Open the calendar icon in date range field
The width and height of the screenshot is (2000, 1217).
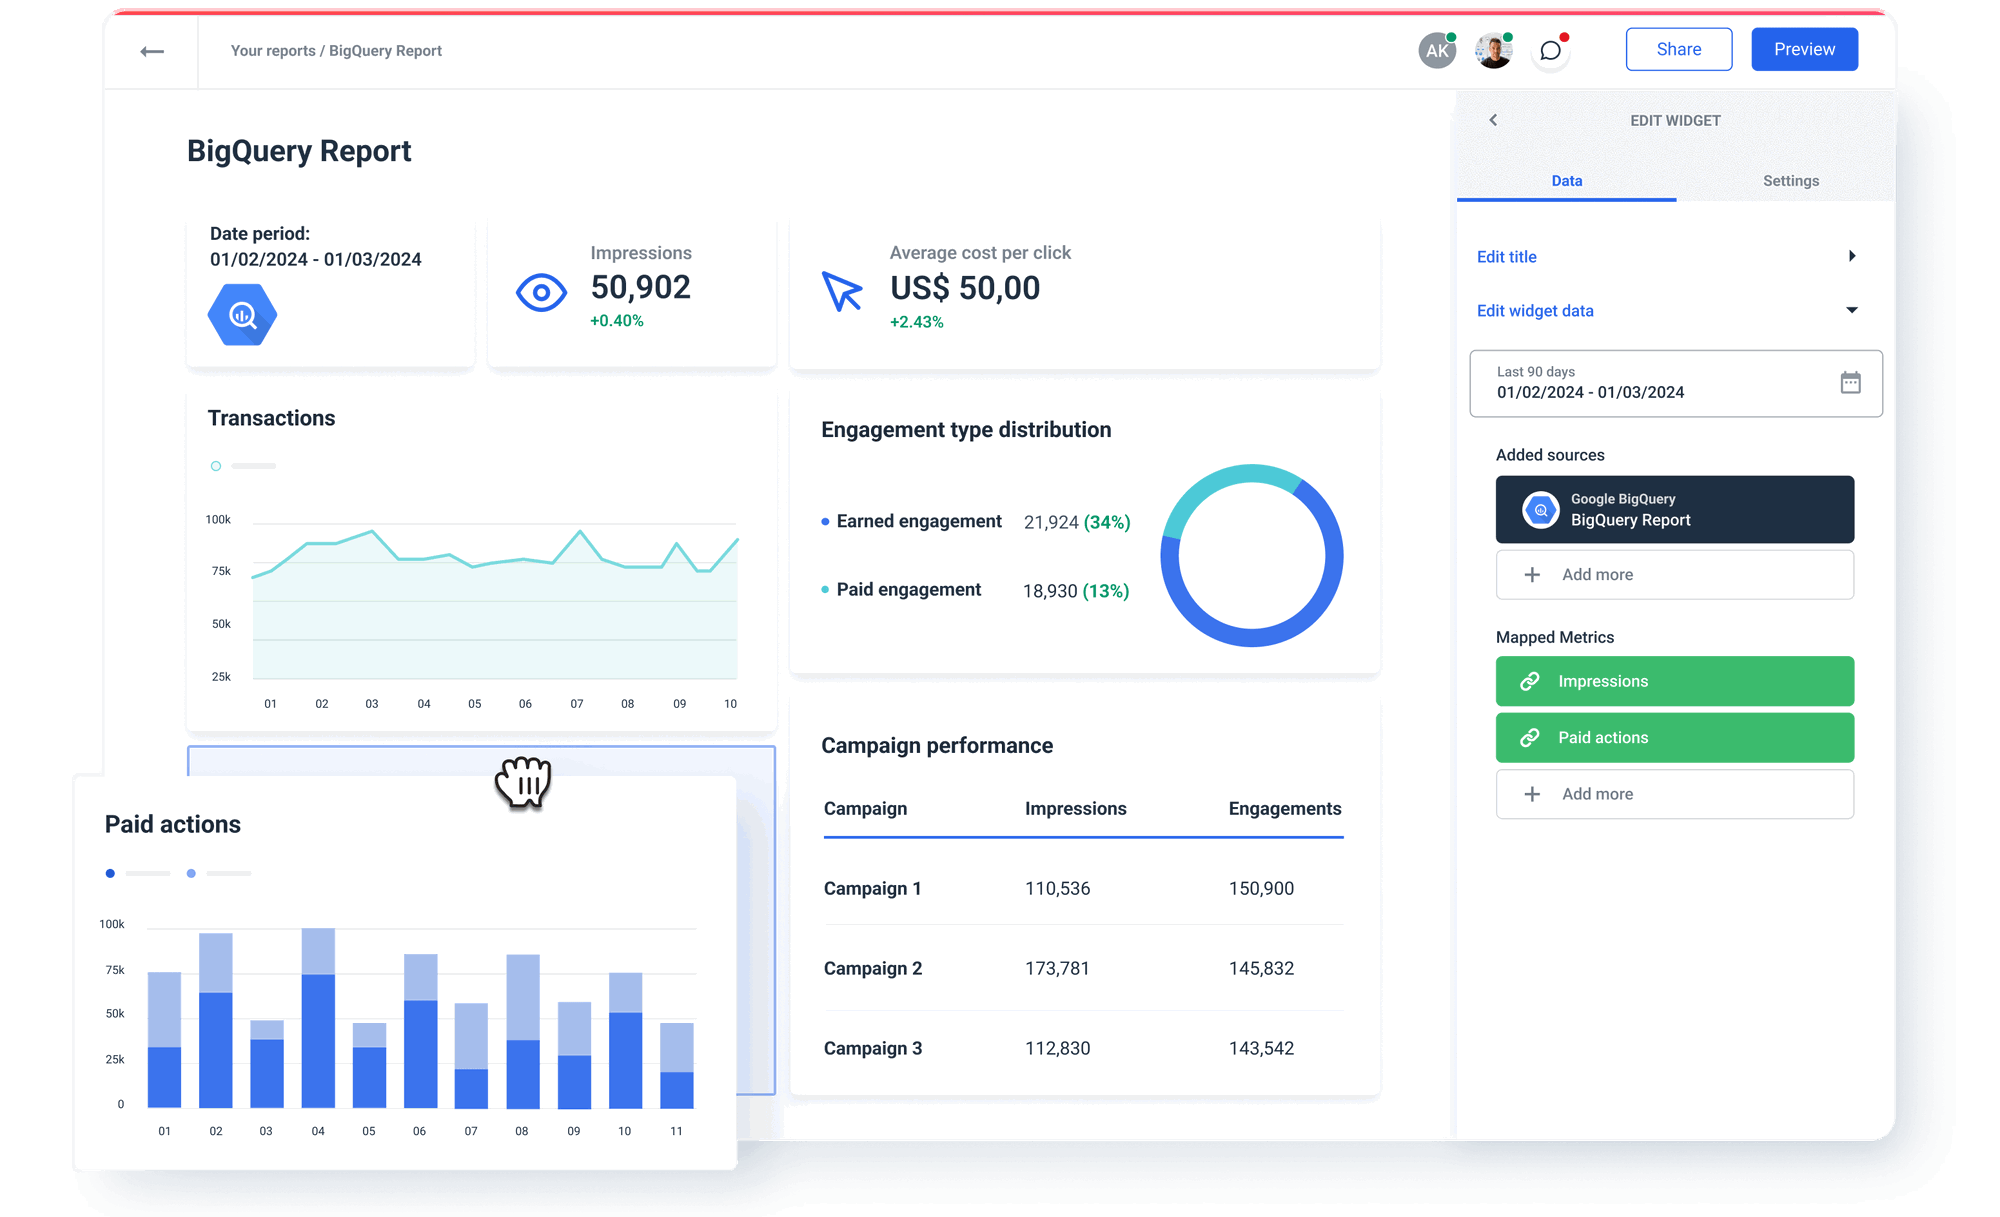tap(1852, 383)
